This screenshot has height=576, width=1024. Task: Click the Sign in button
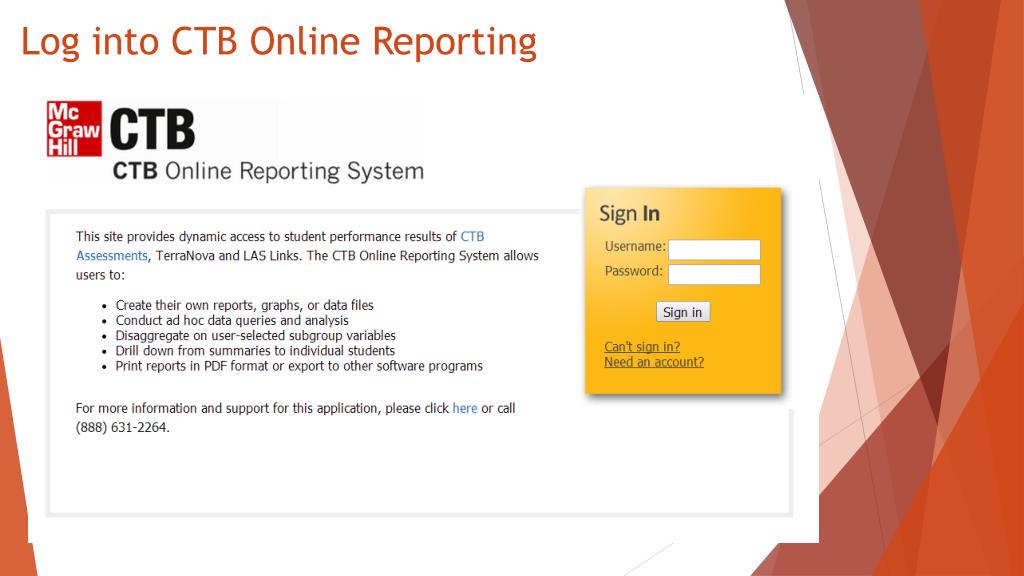click(682, 312)
